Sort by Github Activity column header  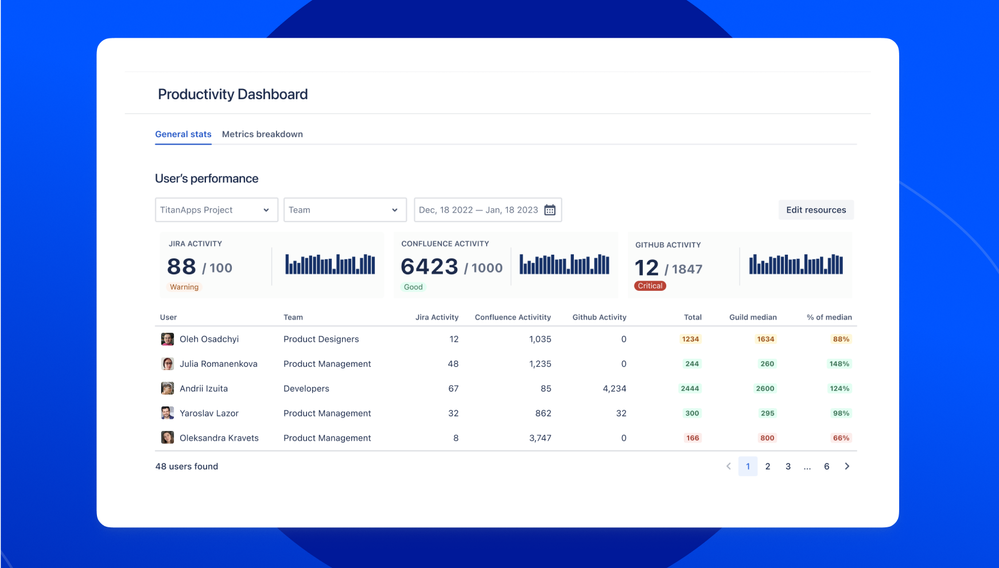599,317
